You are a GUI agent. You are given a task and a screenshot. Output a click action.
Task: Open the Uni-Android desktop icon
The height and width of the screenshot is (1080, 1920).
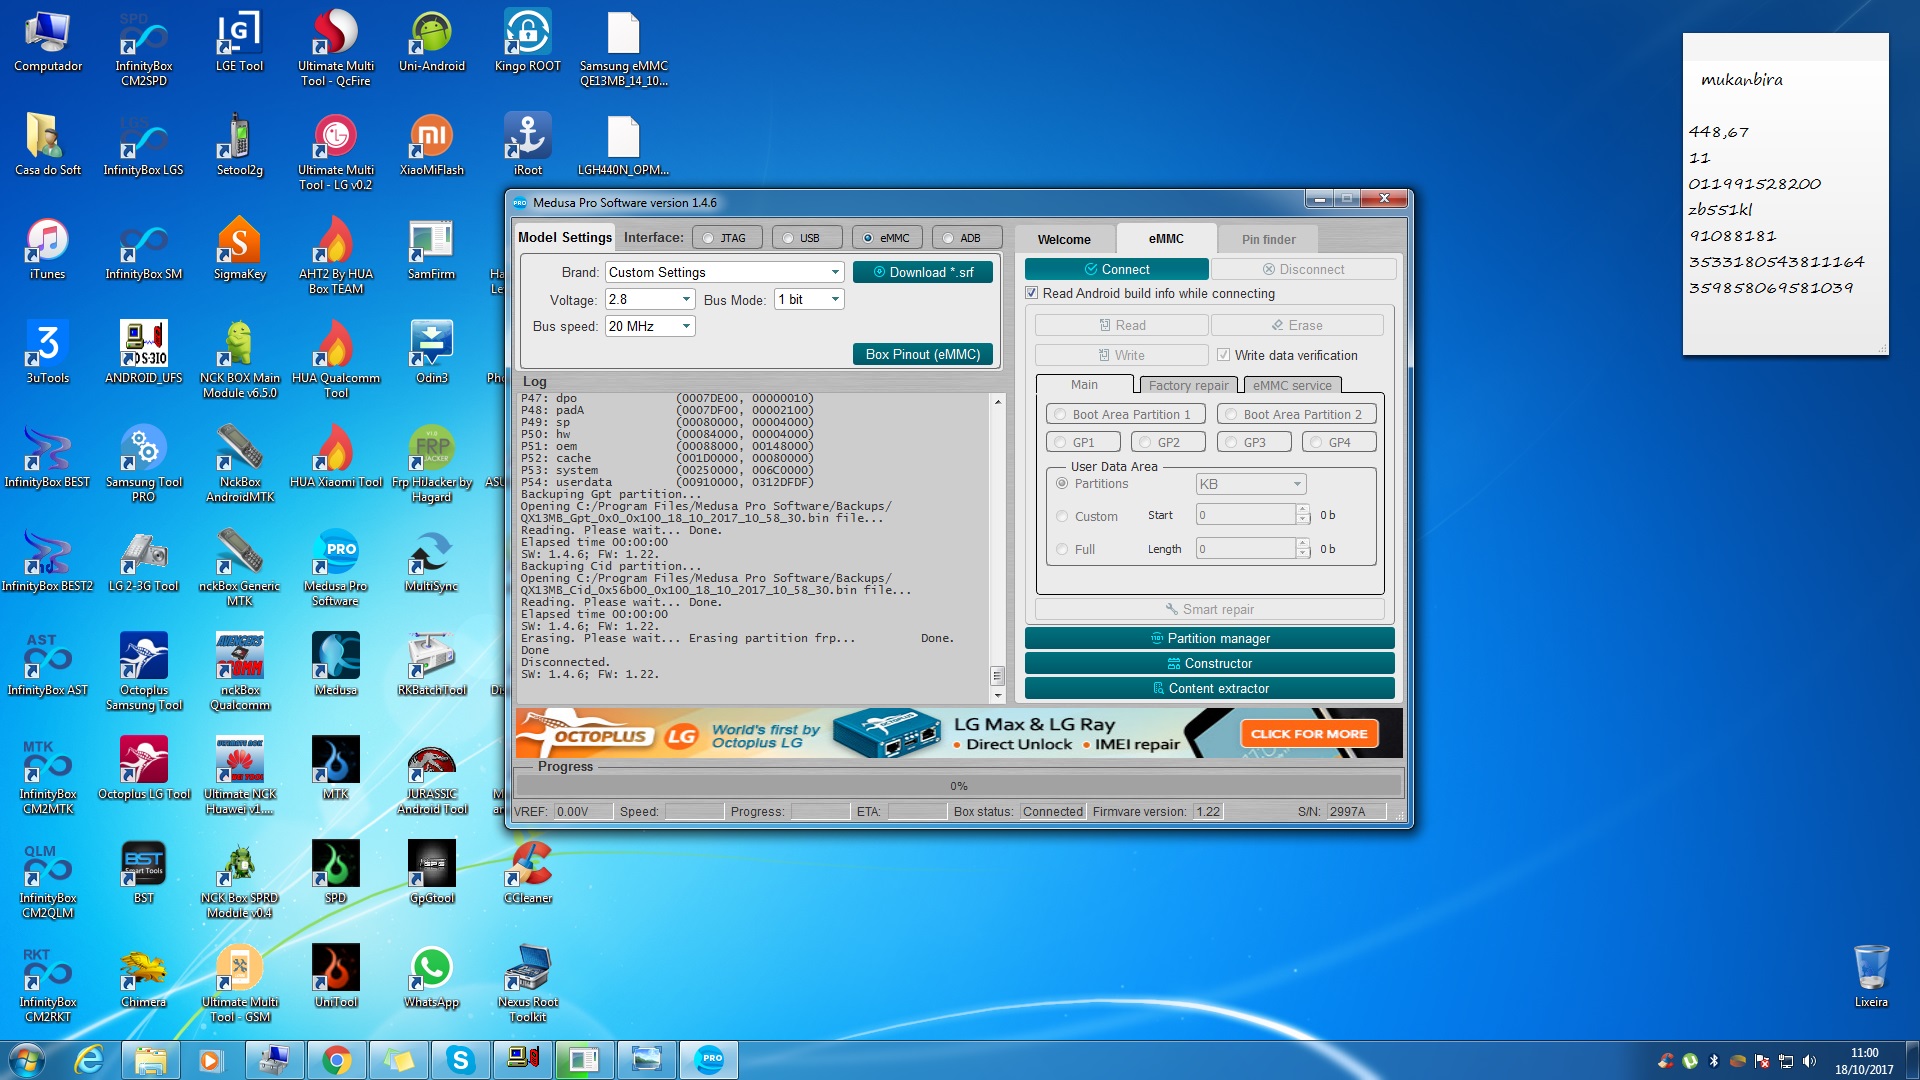[x=431, y=43]
